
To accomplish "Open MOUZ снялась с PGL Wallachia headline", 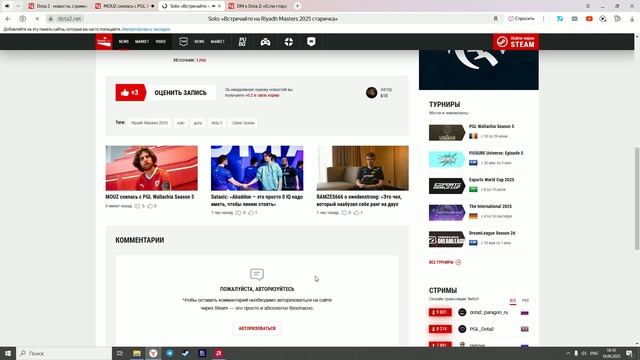I will point(150,197).
